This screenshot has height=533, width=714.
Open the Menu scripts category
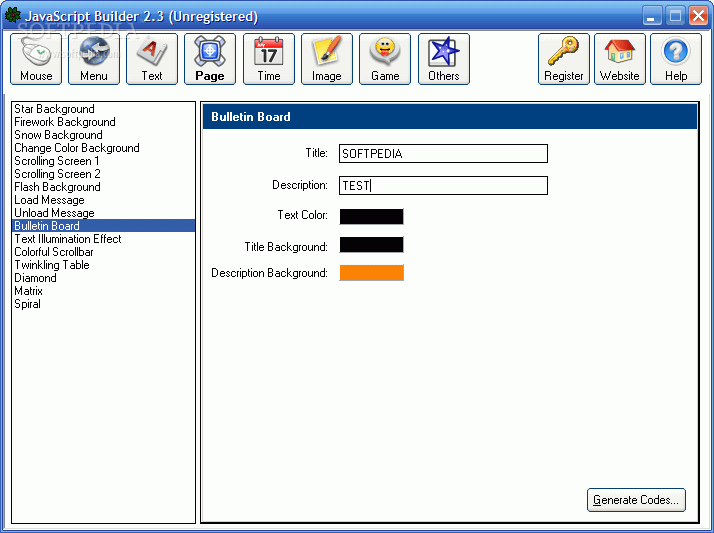click(x=94, y=59)
